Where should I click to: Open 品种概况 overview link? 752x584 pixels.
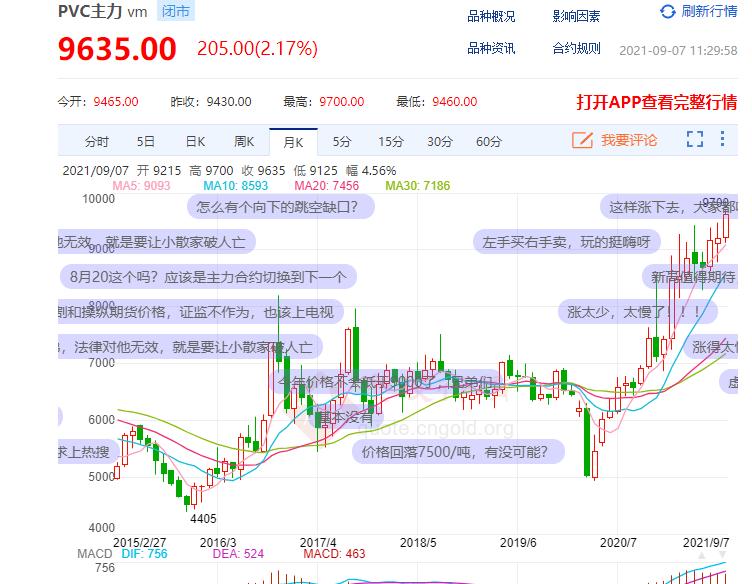tap(491, 17)
